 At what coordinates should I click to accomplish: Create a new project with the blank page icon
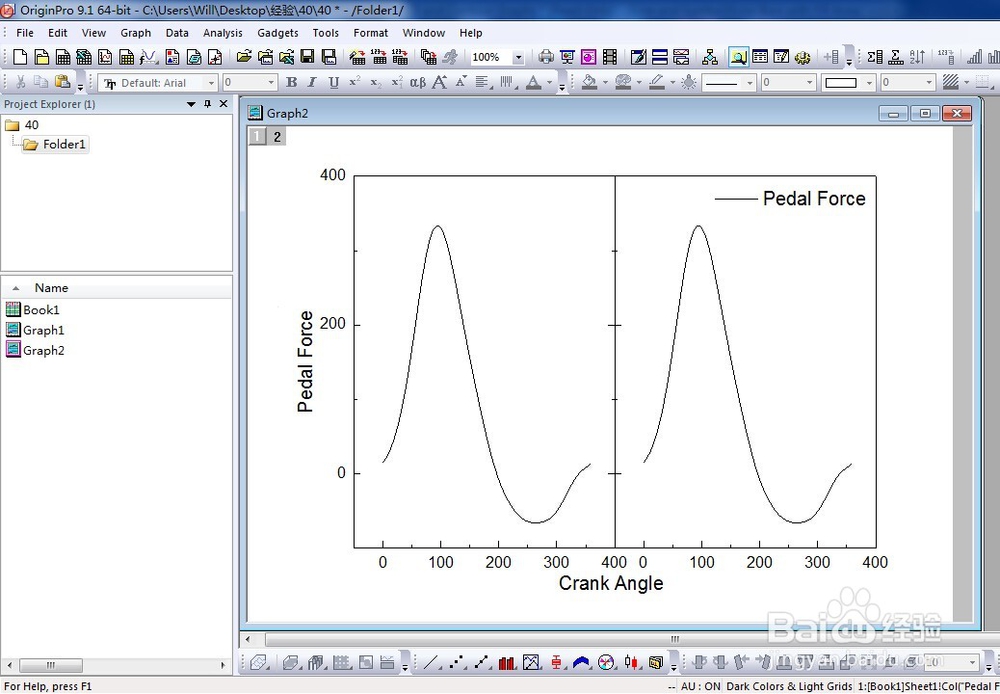[x=20, y=57]
